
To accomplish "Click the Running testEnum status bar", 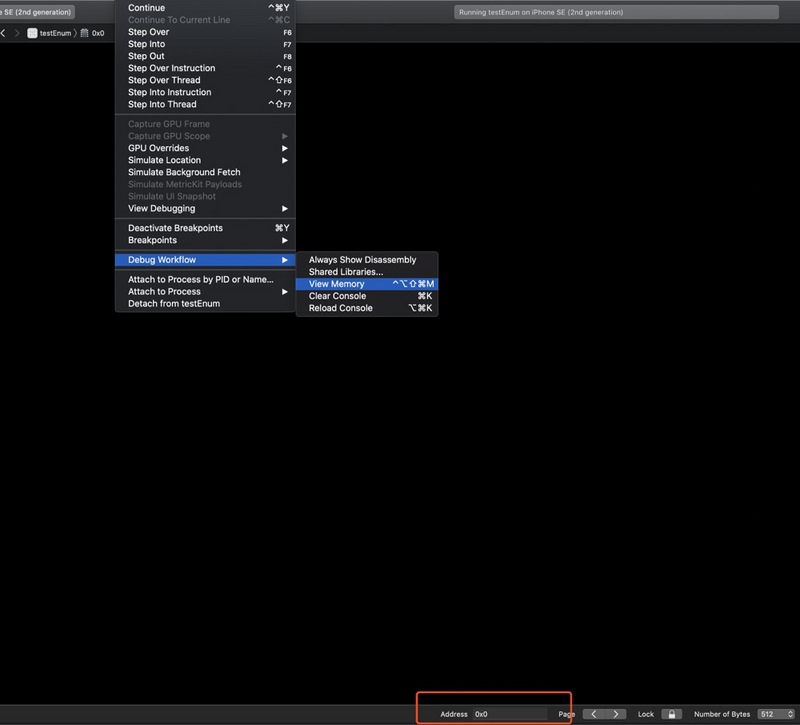I will [x=615, y=12].
